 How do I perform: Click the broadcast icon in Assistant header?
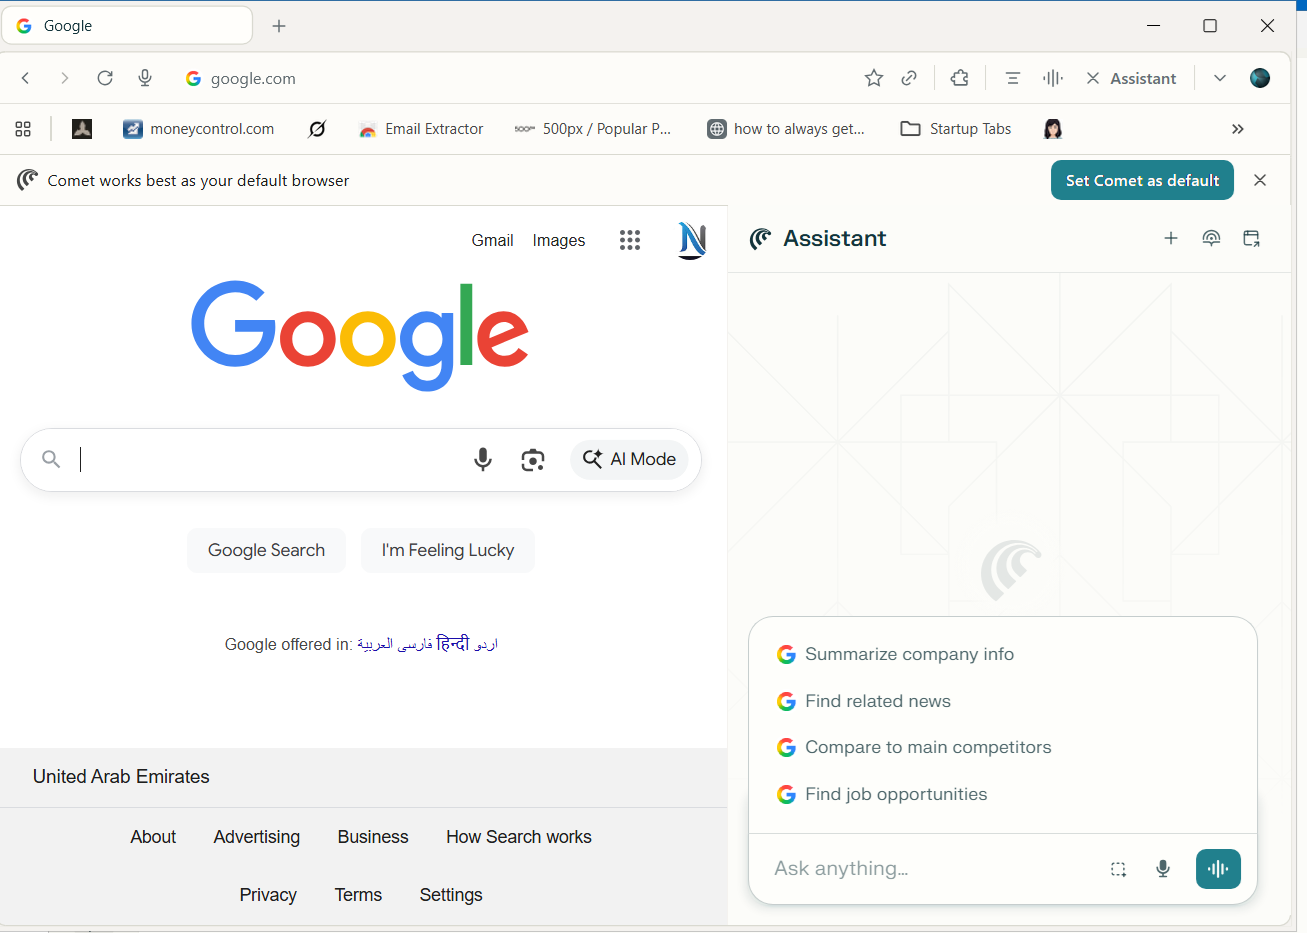click(1211, 238)
